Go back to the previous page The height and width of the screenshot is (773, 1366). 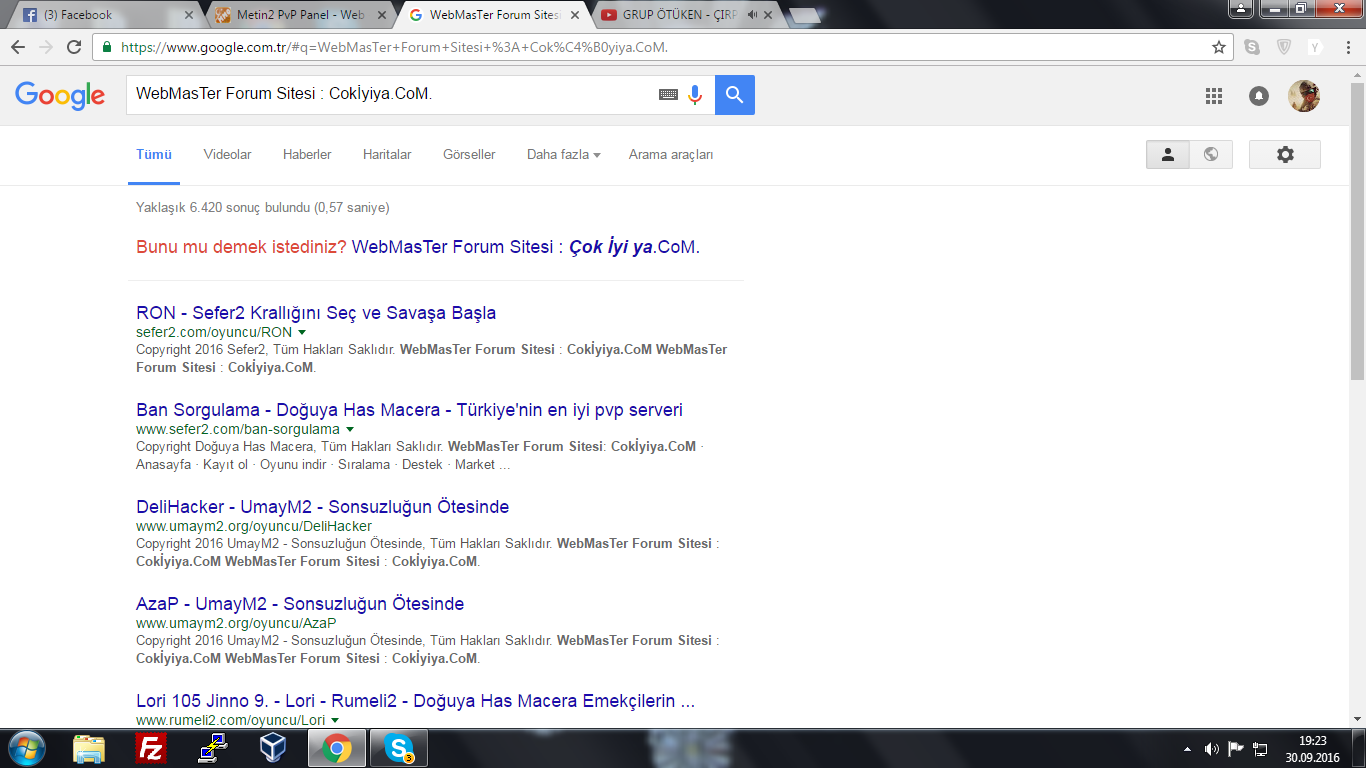(18, 47)
